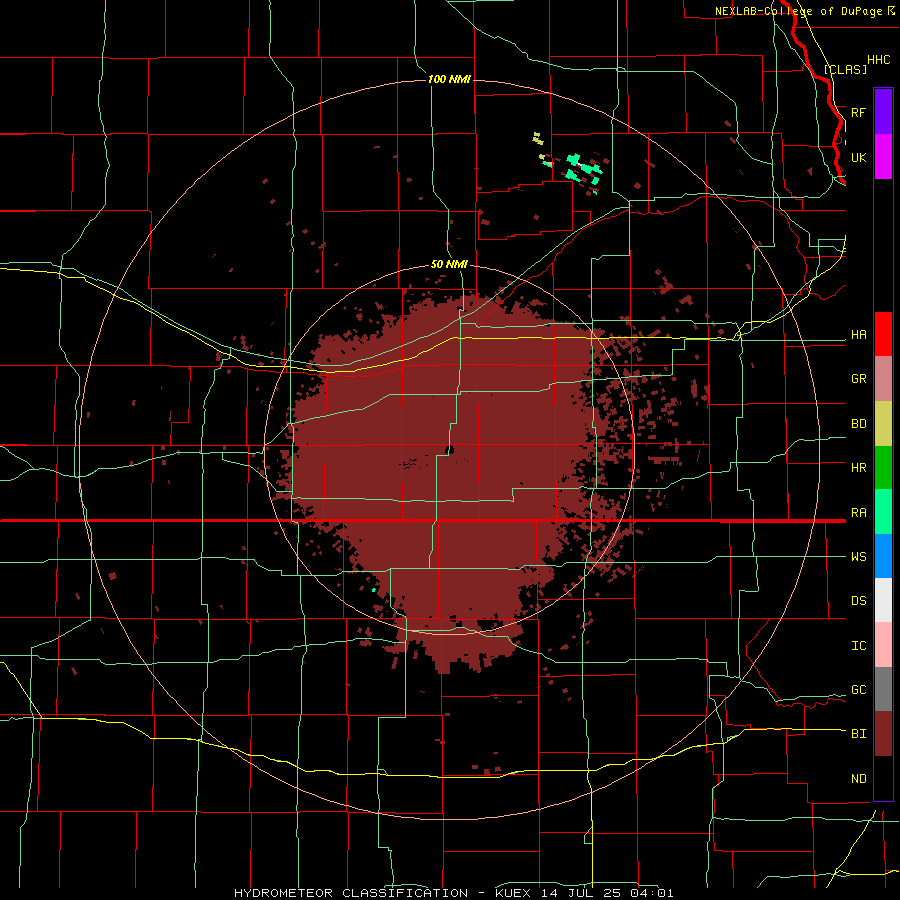Click the 'RF' legend label text
Screen dimensions: 900x900
pyautogui.click(x=858, y=112)
